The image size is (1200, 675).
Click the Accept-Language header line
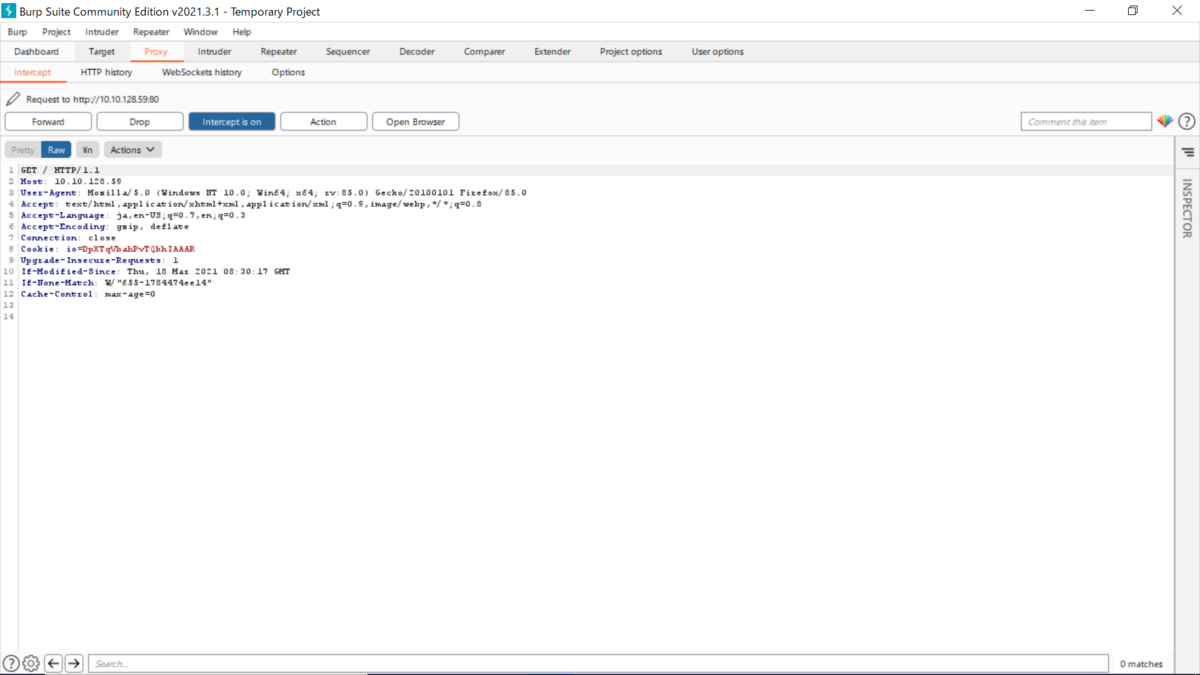coord(133,215)
